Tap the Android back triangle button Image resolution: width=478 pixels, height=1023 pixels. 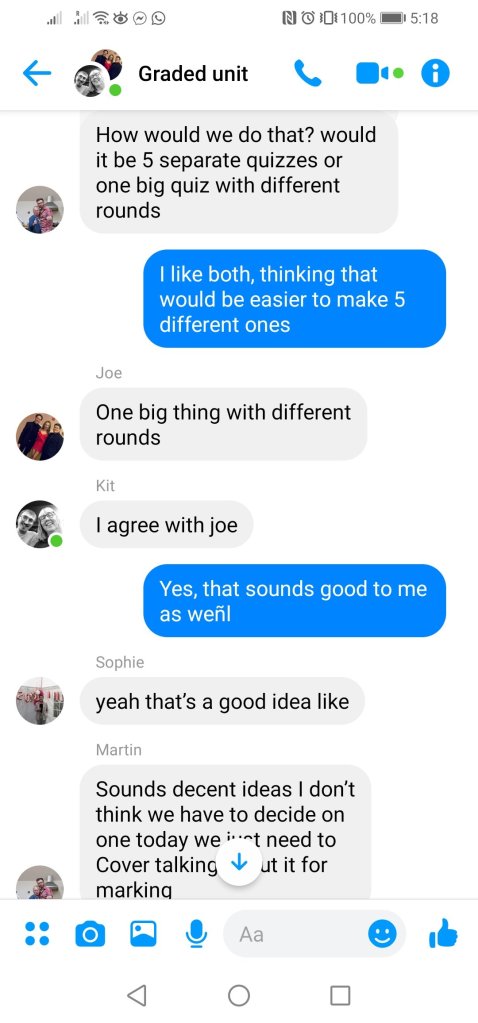tap(136, 995)
